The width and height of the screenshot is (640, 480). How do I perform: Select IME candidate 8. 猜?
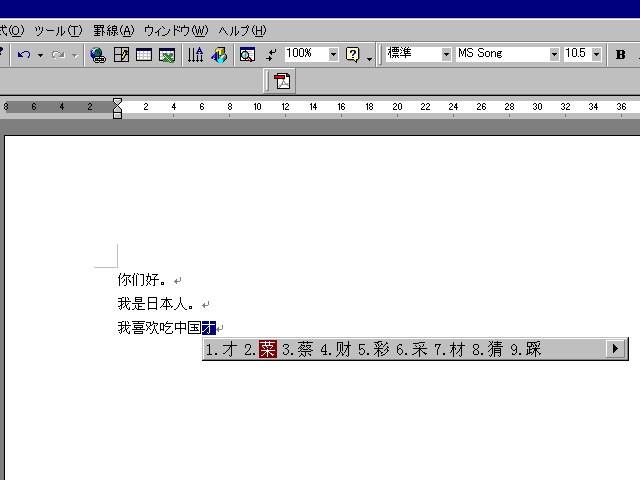pyautogui.click(x=488, y=349)
